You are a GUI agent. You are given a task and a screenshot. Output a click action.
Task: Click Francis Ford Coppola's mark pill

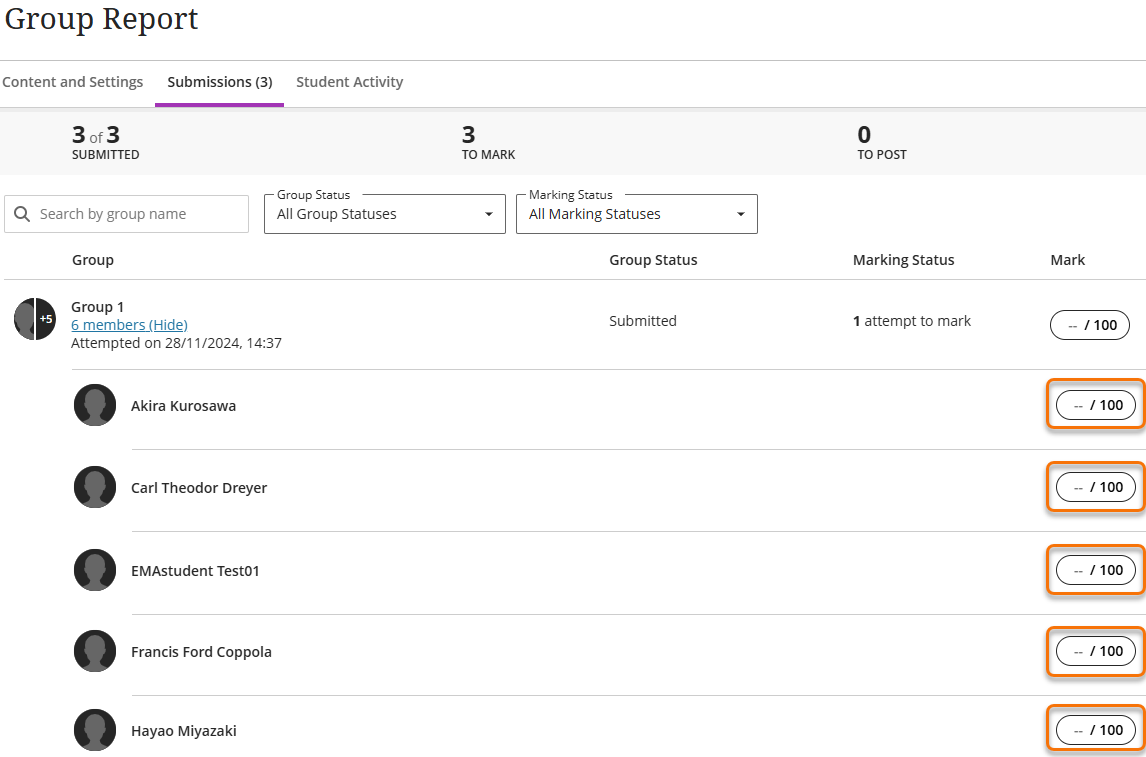coord(1096,651)
